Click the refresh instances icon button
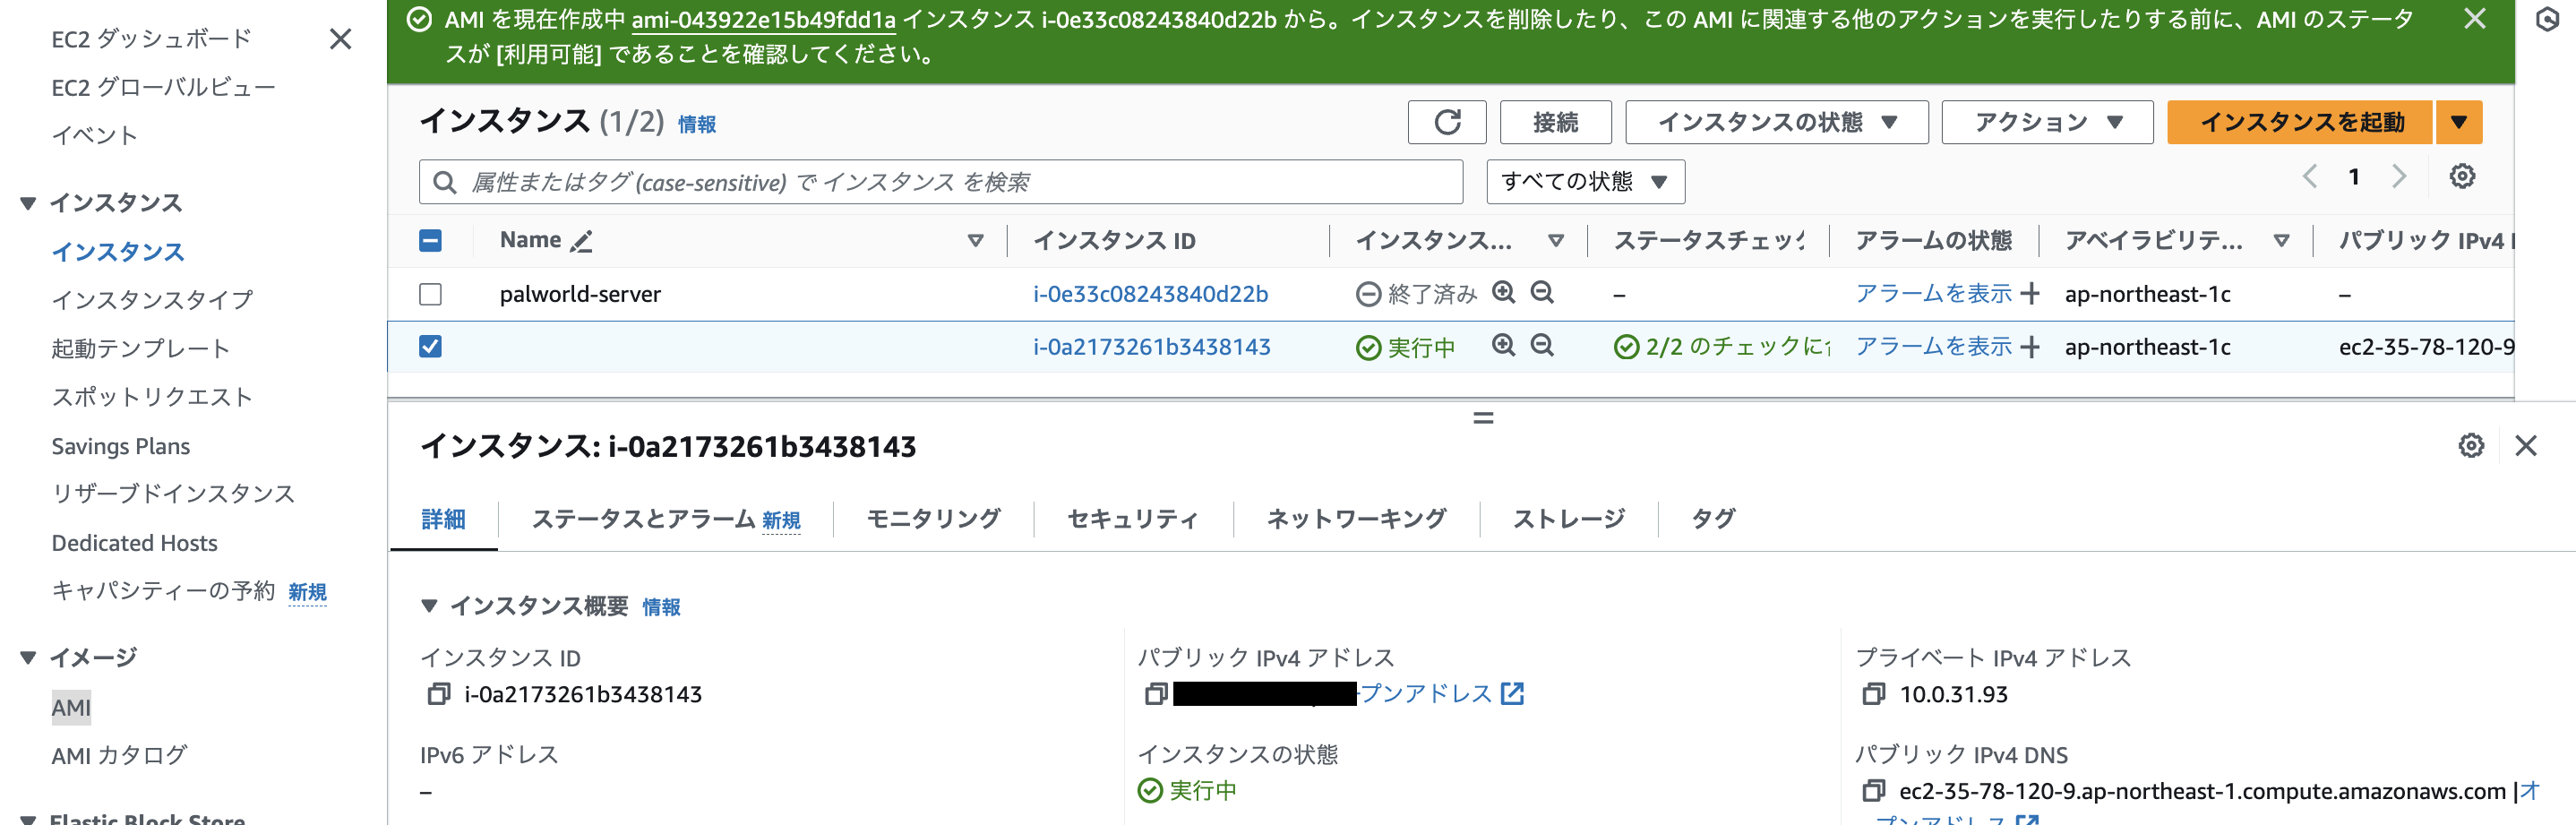2576x825 pixels. click(x=1446, y=122)
